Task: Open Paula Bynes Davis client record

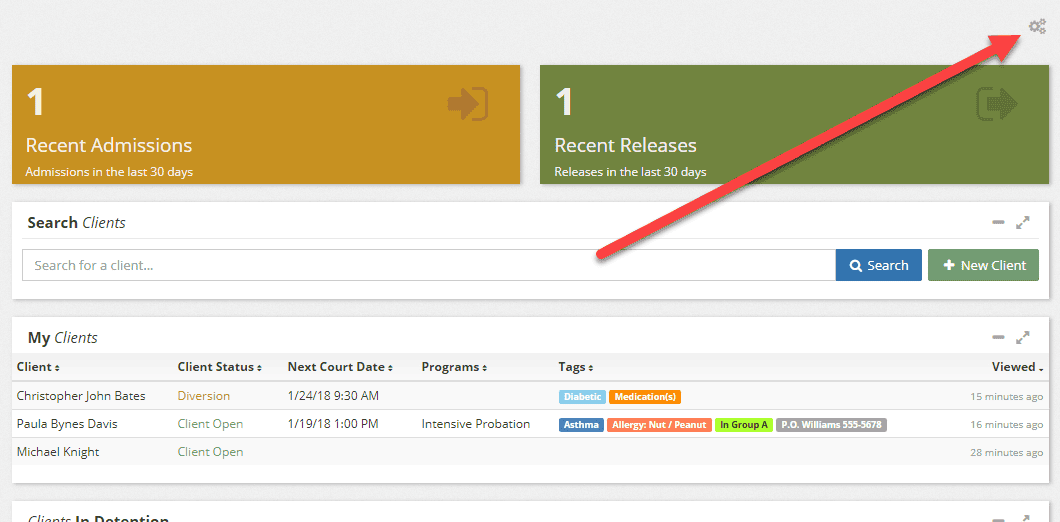Action: click(x=67, y=424)
